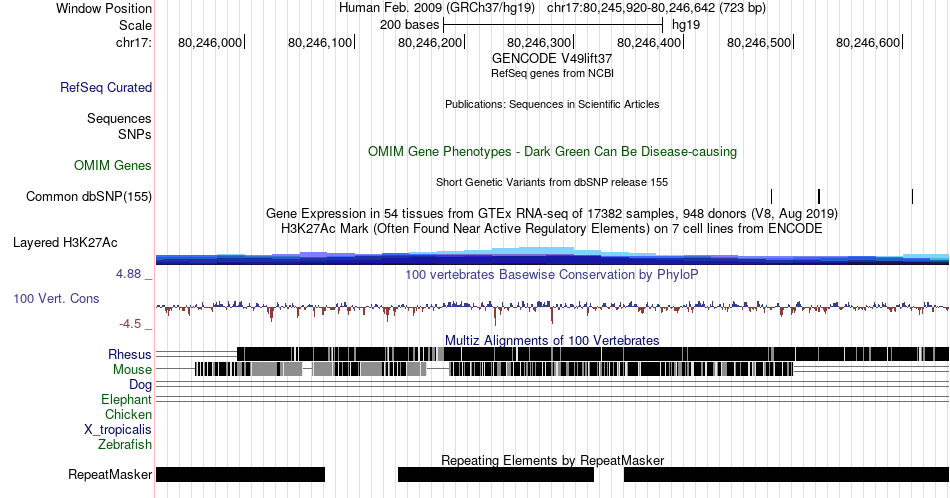Click the 80,246,000 ruler position

[x=211, y=42]
